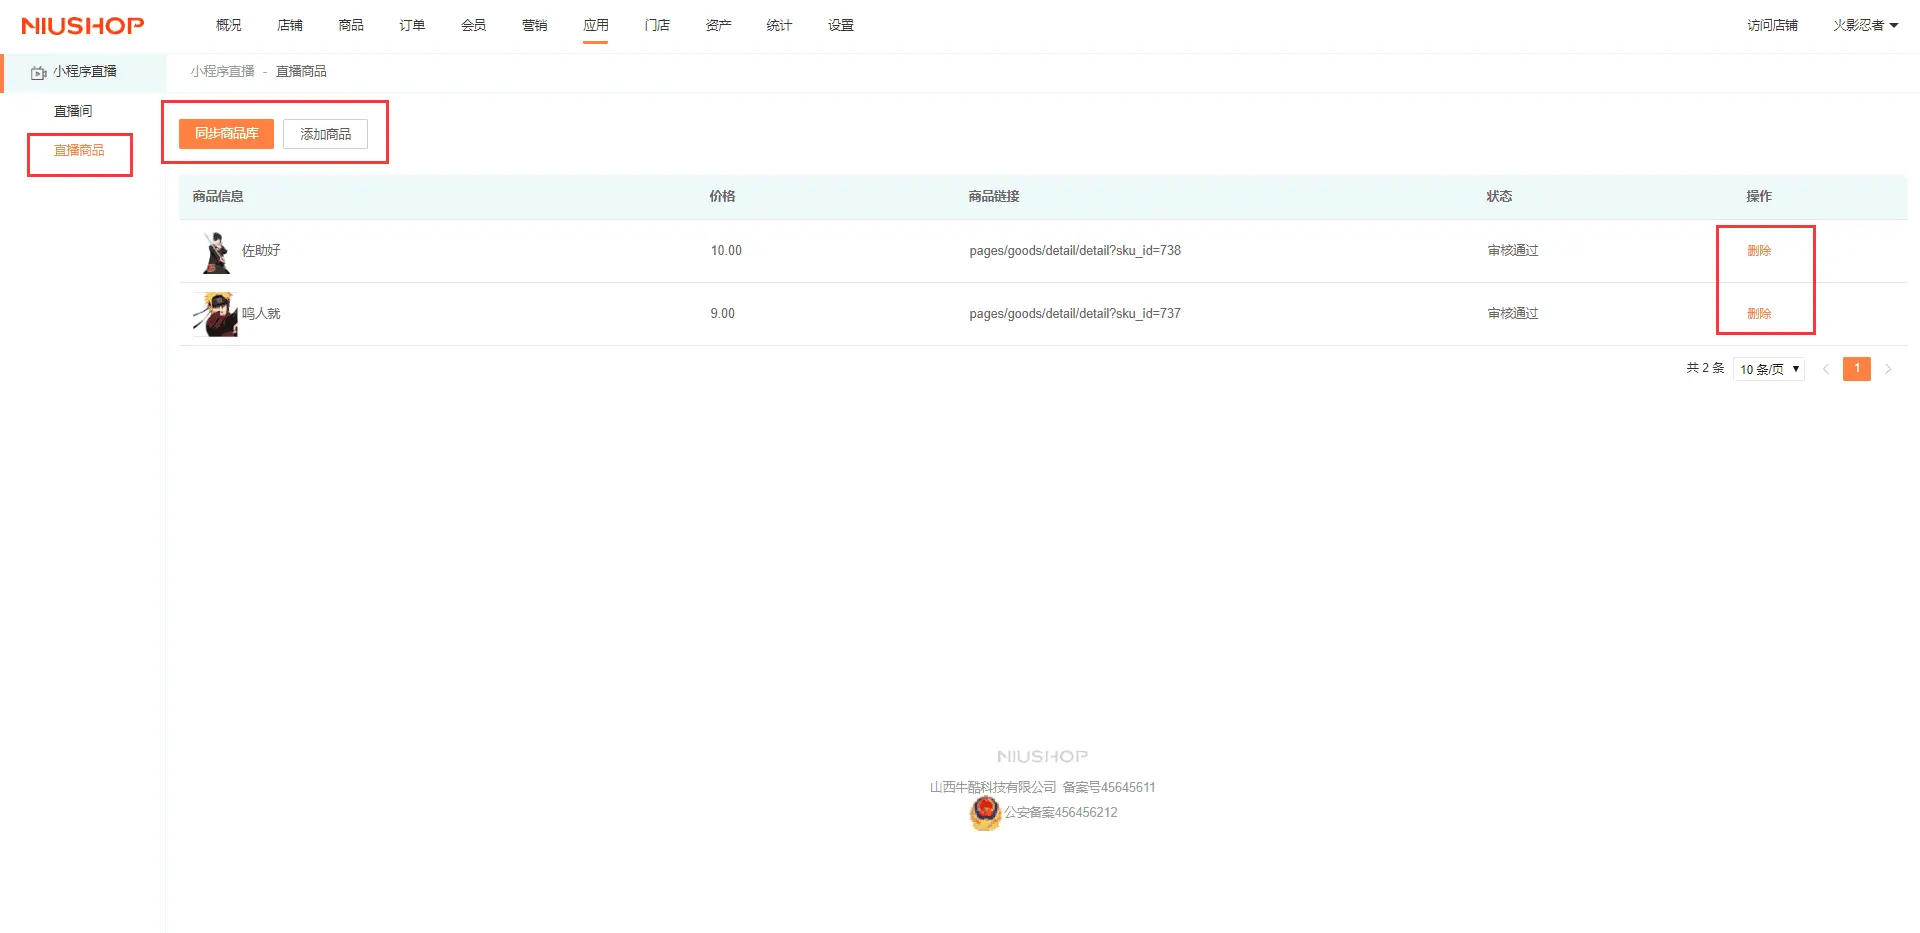
Task: Switch to the 营销 top menu
Action: point(534,25)
